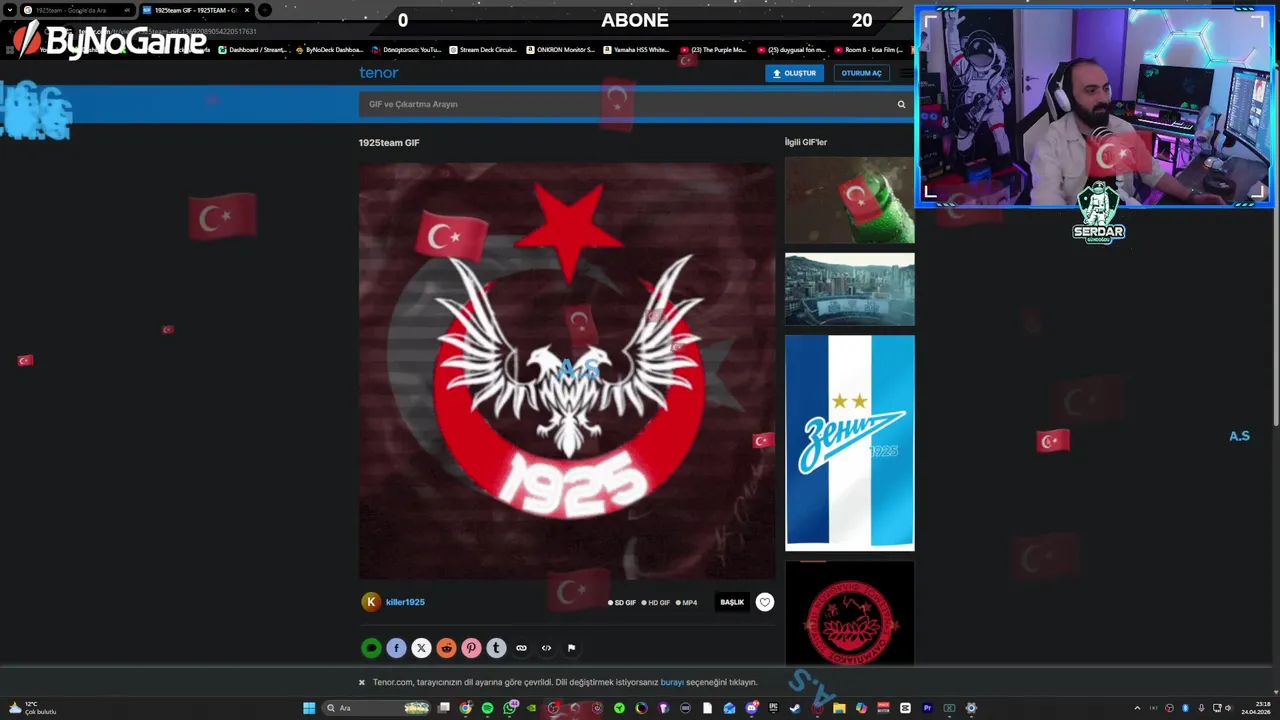Click the magnifier search icon in Tenor search bar
The width and height of the screenshot is (1280, 720).
click(901, 104)
